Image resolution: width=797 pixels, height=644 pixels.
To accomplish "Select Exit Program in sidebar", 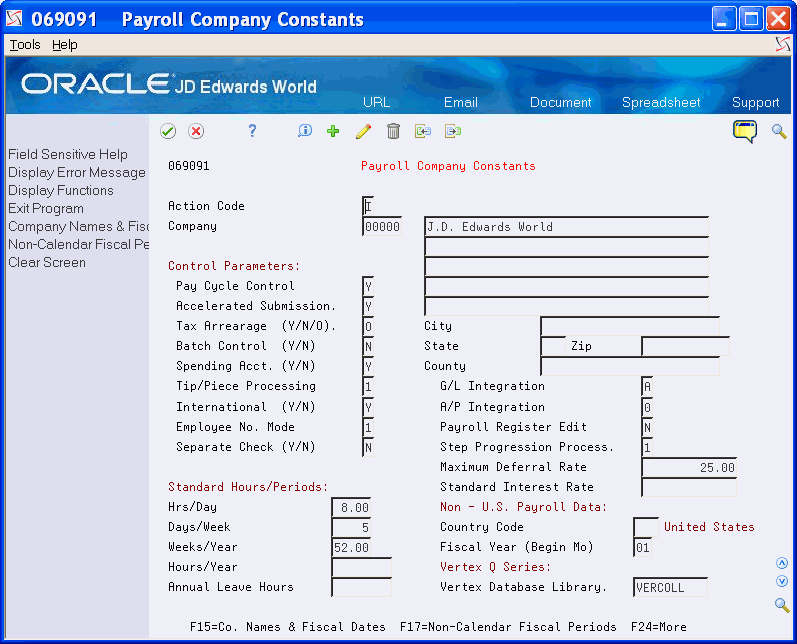I will 46,209.
